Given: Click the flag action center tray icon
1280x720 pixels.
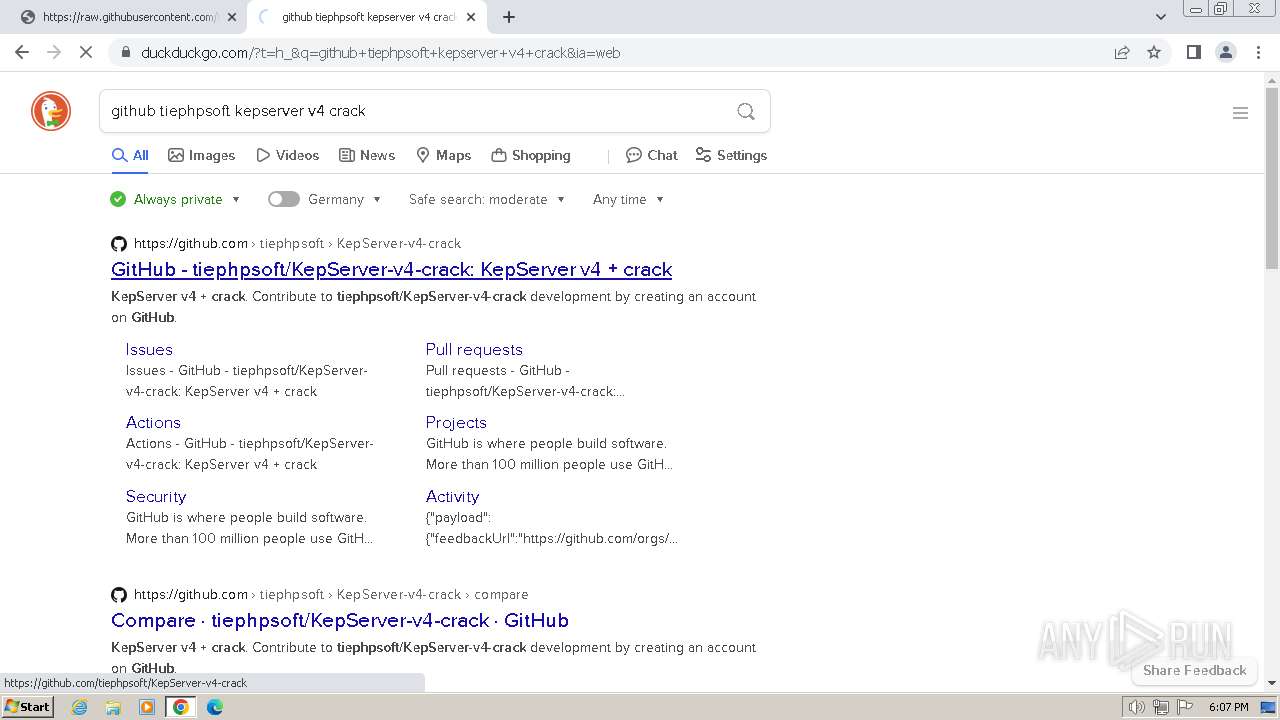Looking at the screenshot, I should click(x=1184, y=707).
